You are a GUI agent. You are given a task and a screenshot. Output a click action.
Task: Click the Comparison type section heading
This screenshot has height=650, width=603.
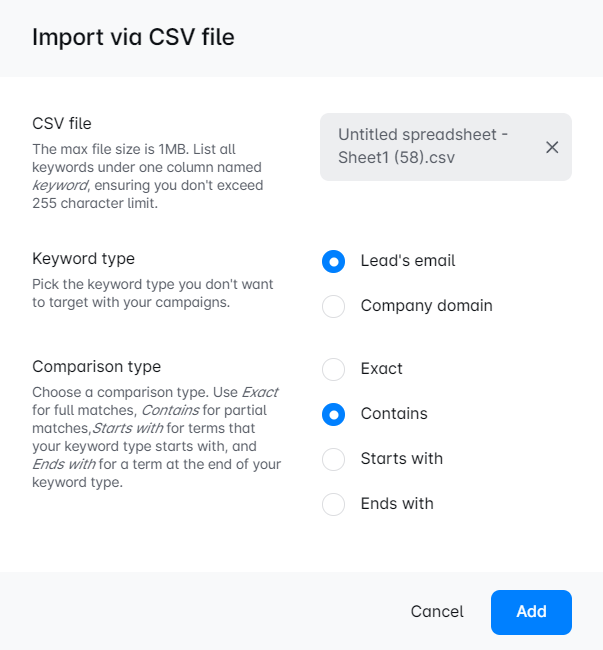coord(96,367)
